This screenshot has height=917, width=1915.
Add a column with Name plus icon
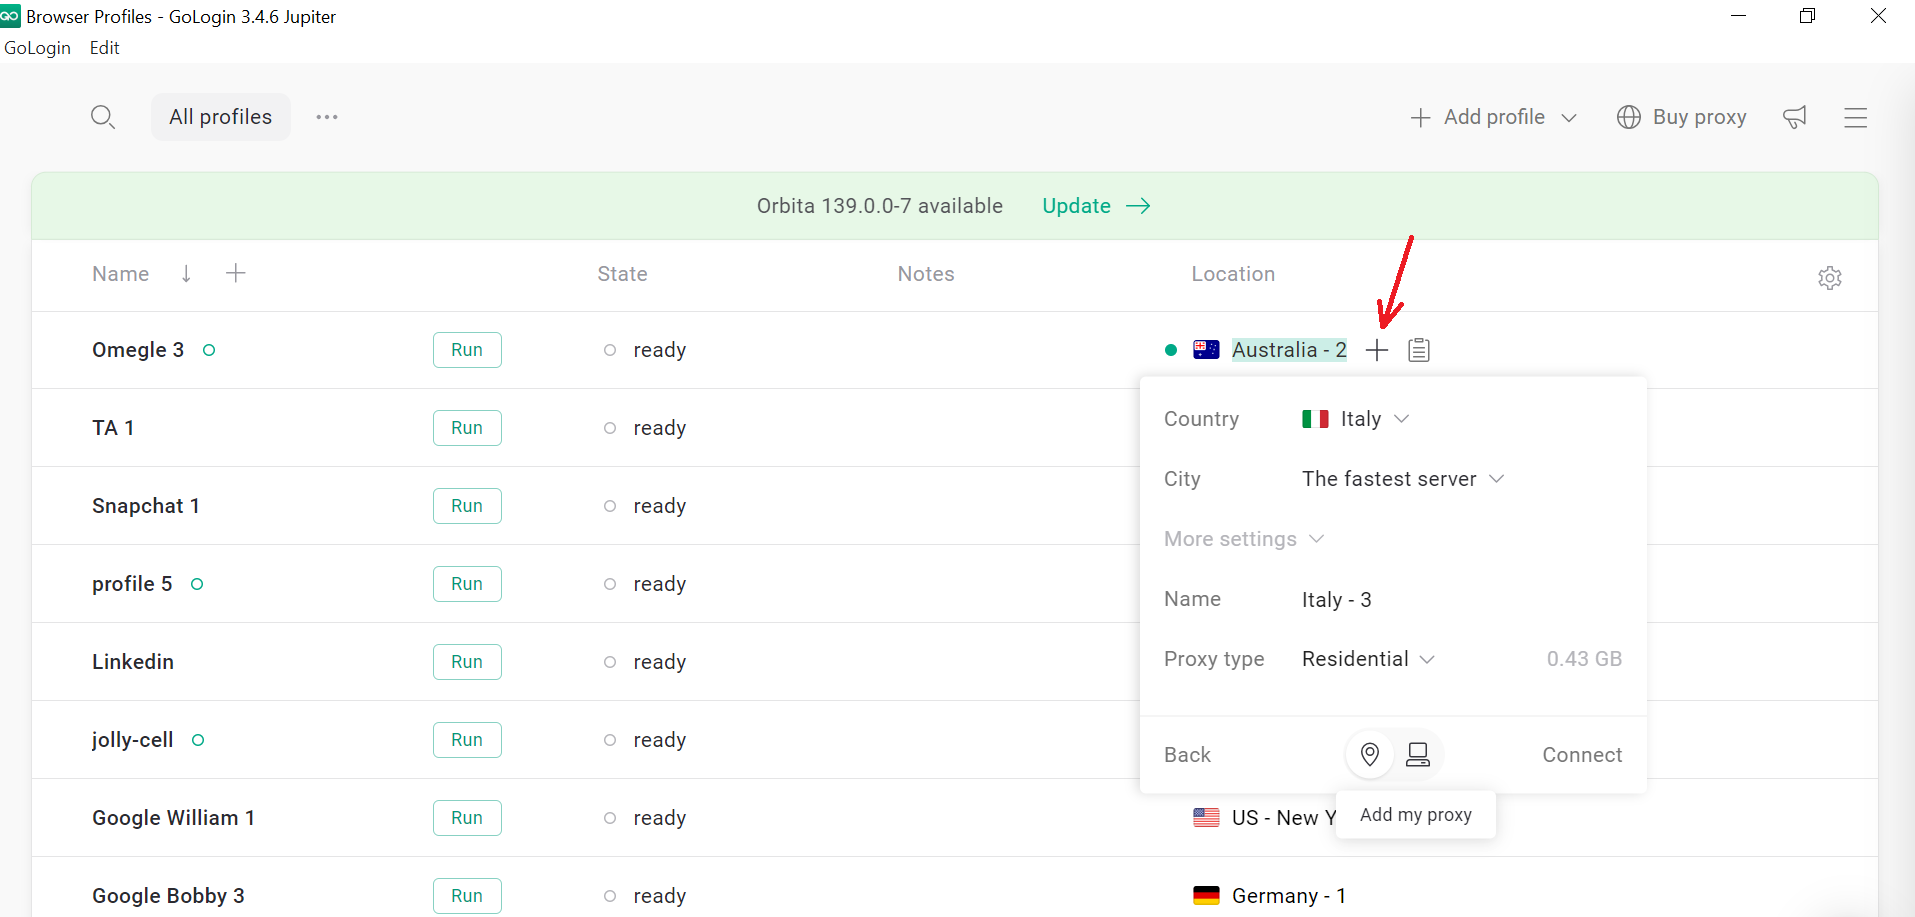coord(236,274)
